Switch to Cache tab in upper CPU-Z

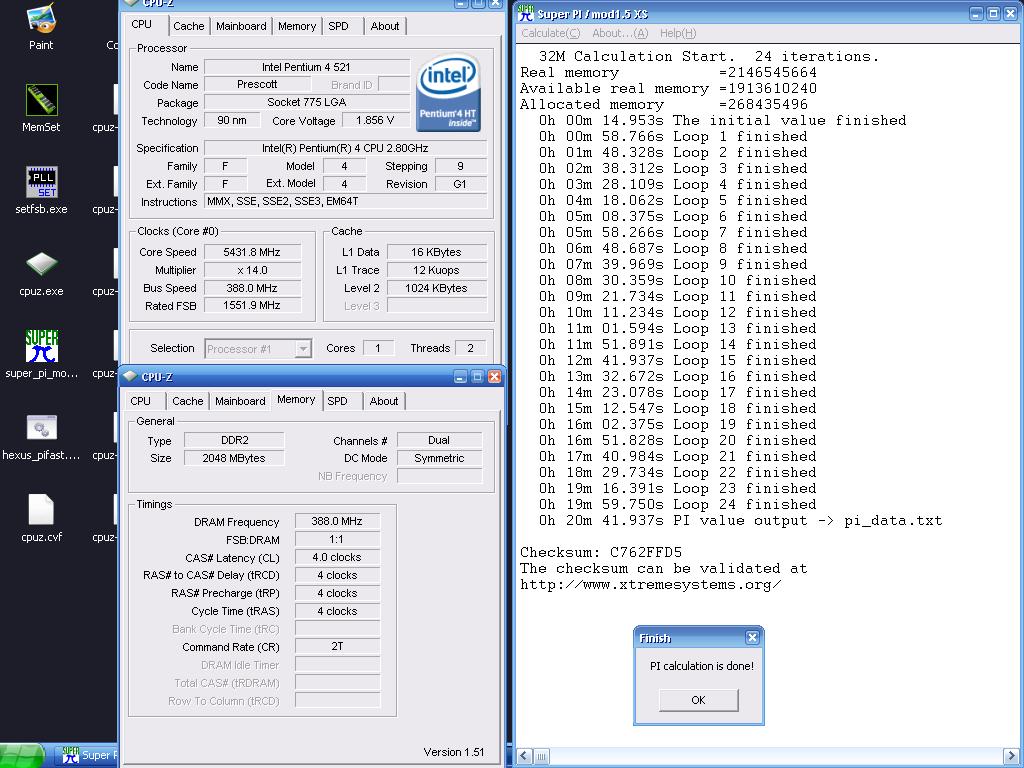[x=189, y=26]
